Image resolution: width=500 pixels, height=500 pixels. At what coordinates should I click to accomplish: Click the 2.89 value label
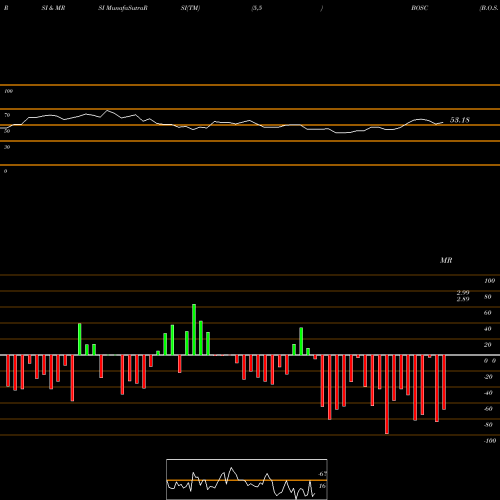pos(463,299)
